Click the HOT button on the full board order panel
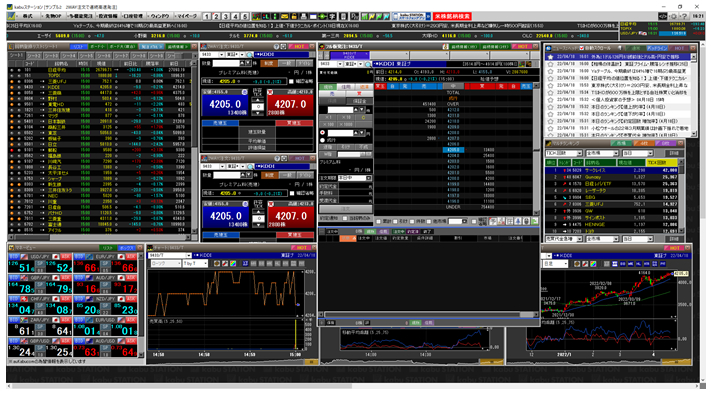This screenshot has height=400, width=711. click(521, 46)
